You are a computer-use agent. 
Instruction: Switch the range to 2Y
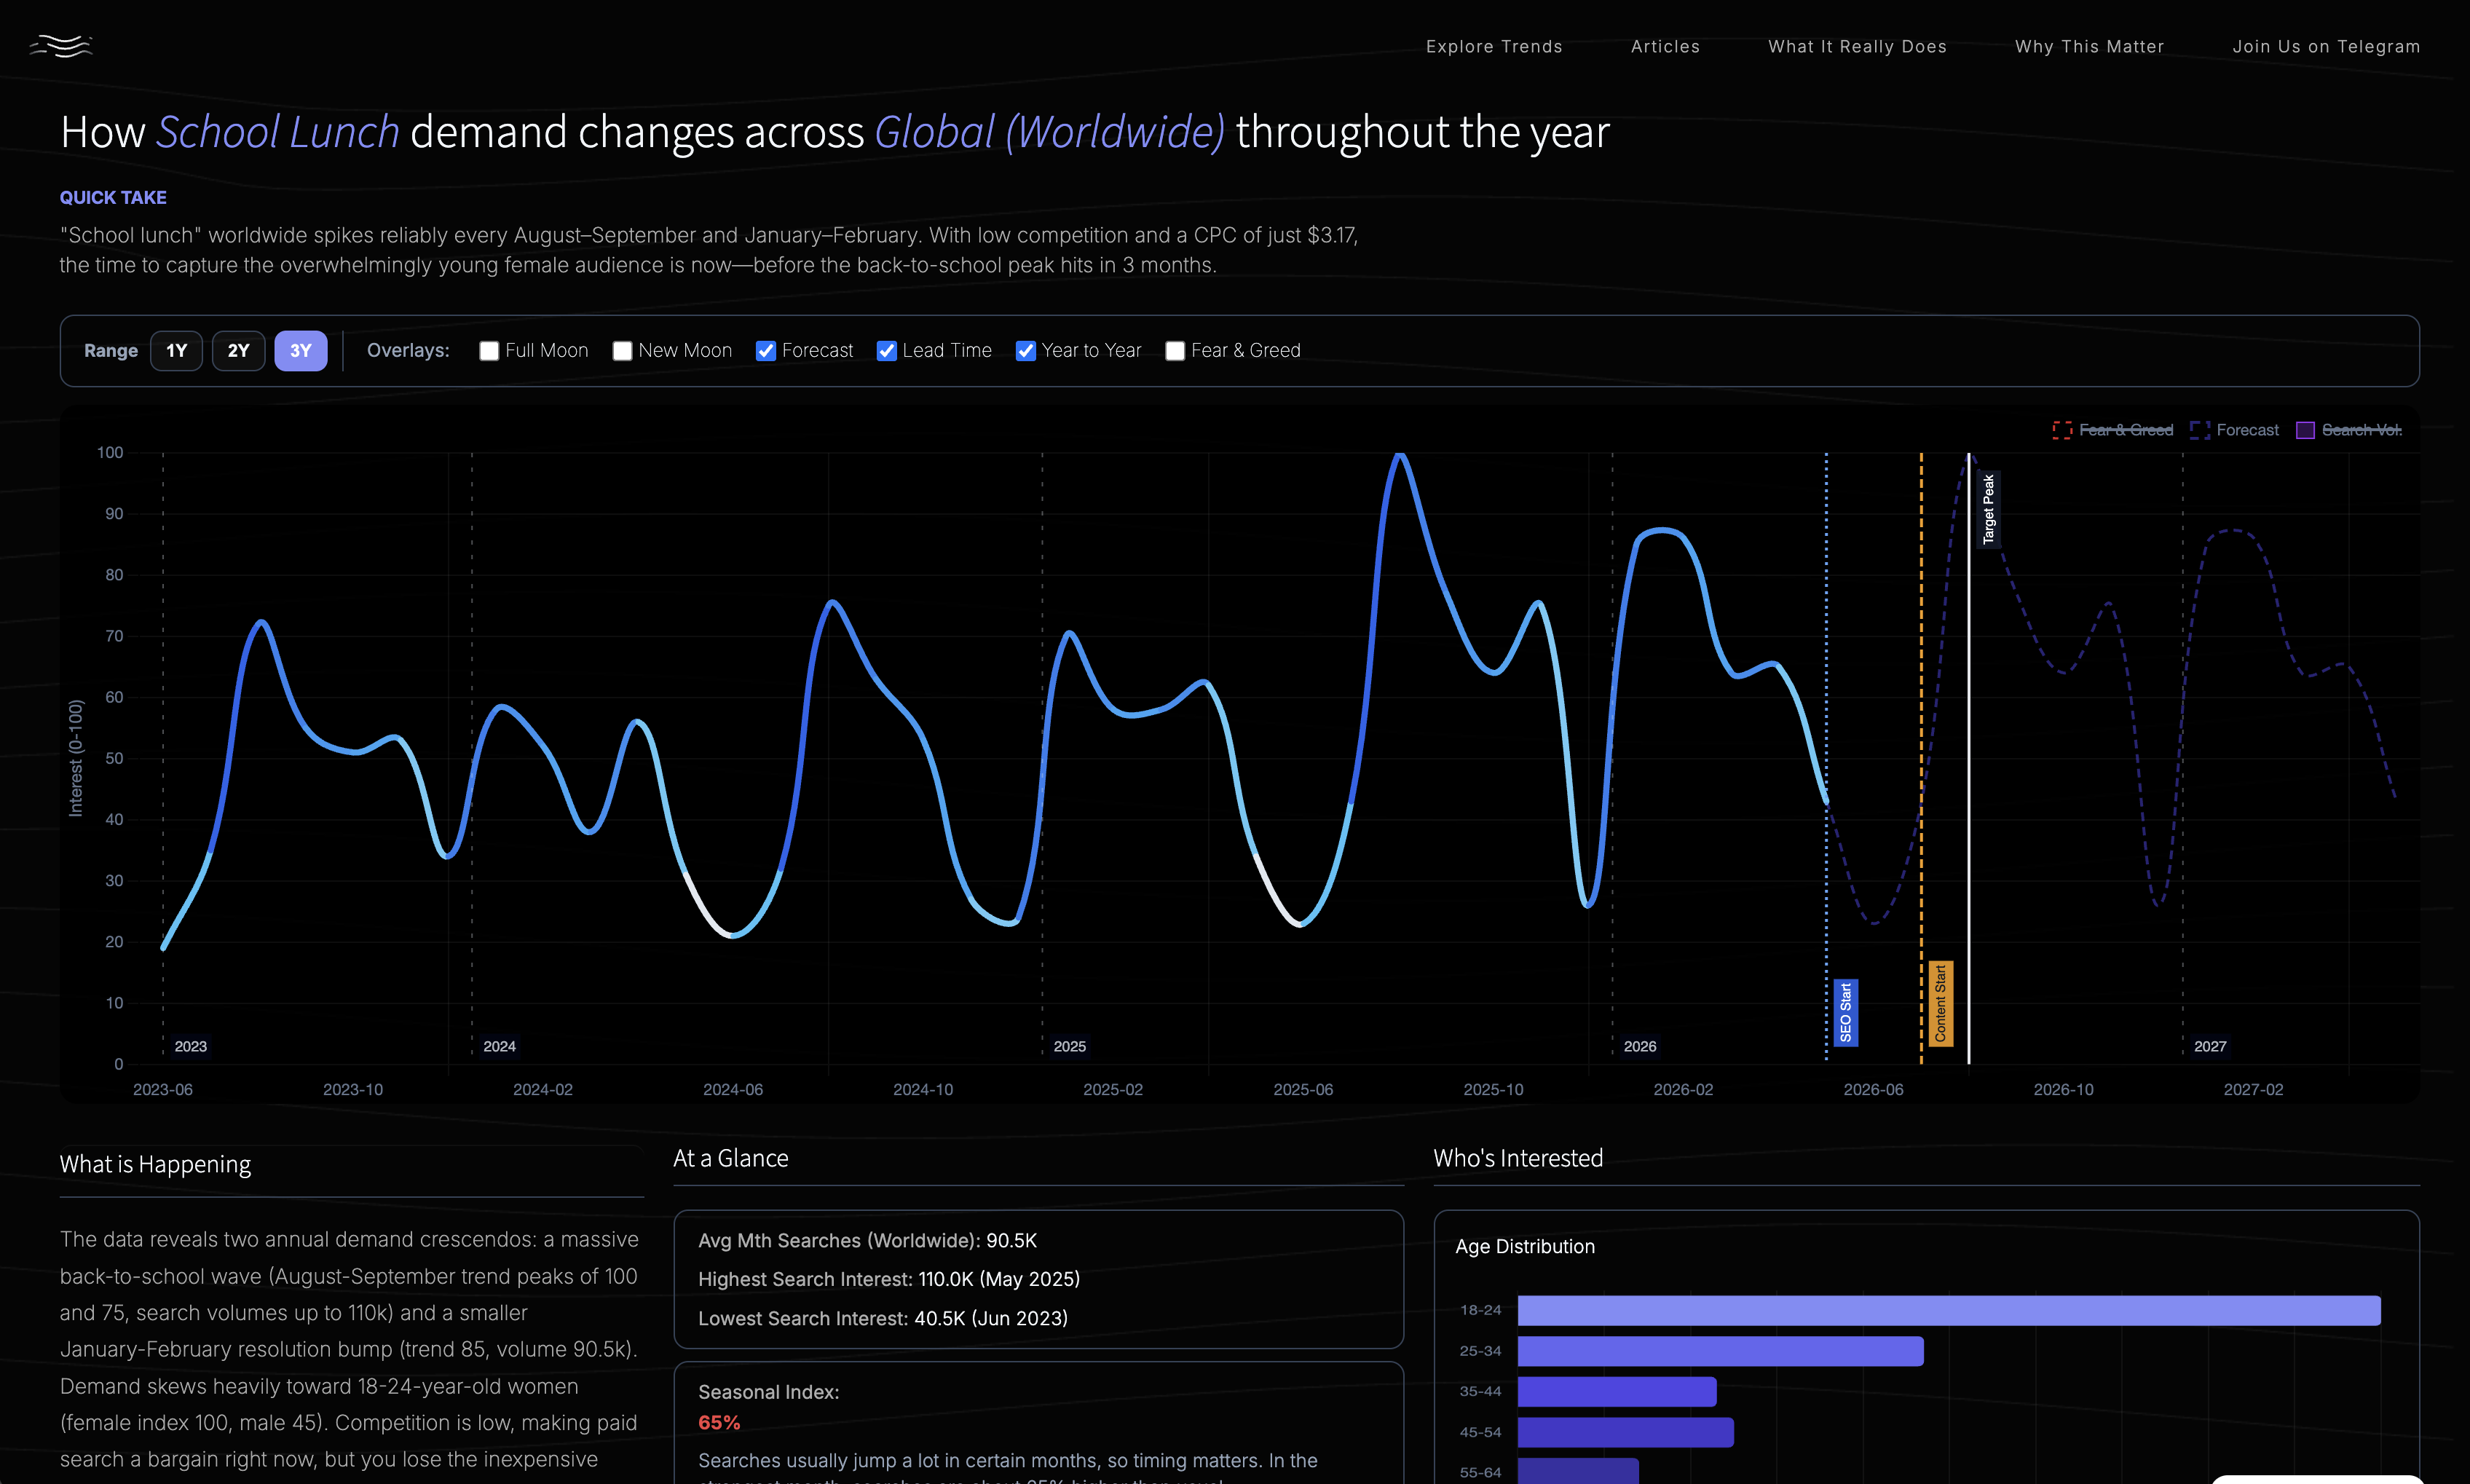point(238,351)
